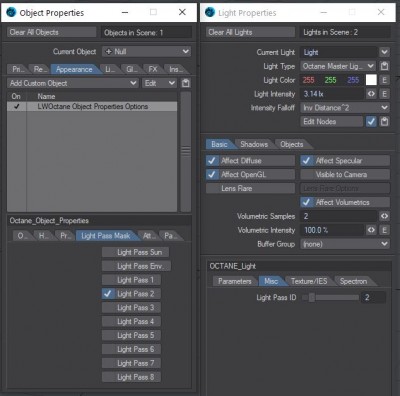This screenshot has height=396, width=400.
Task: Click the envelope E button for Volumetric Intensity
Action: tap(384, 230)
